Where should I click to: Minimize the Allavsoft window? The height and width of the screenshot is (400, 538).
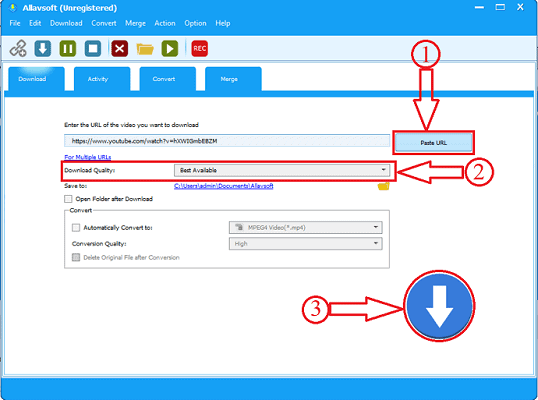coord(479,7)
